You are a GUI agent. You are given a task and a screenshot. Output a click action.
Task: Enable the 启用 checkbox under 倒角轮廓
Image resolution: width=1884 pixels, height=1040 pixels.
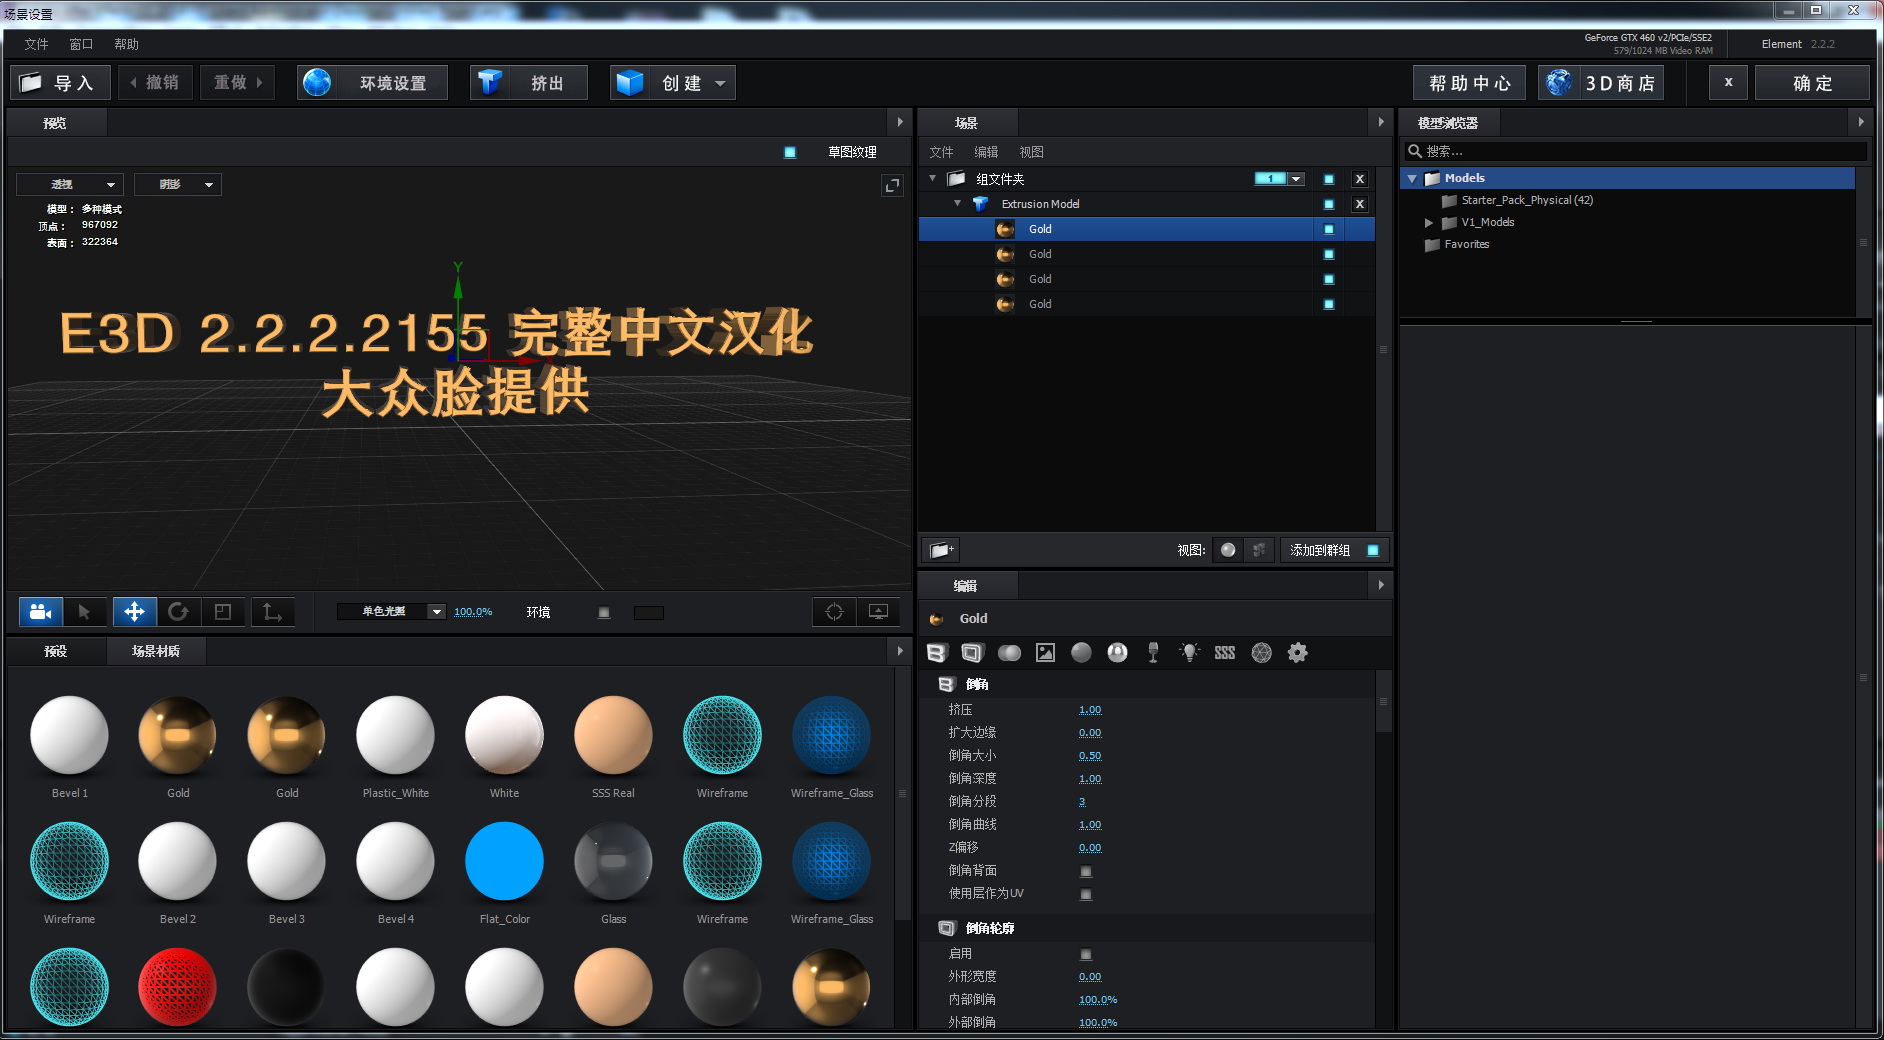click(1086, 954)
